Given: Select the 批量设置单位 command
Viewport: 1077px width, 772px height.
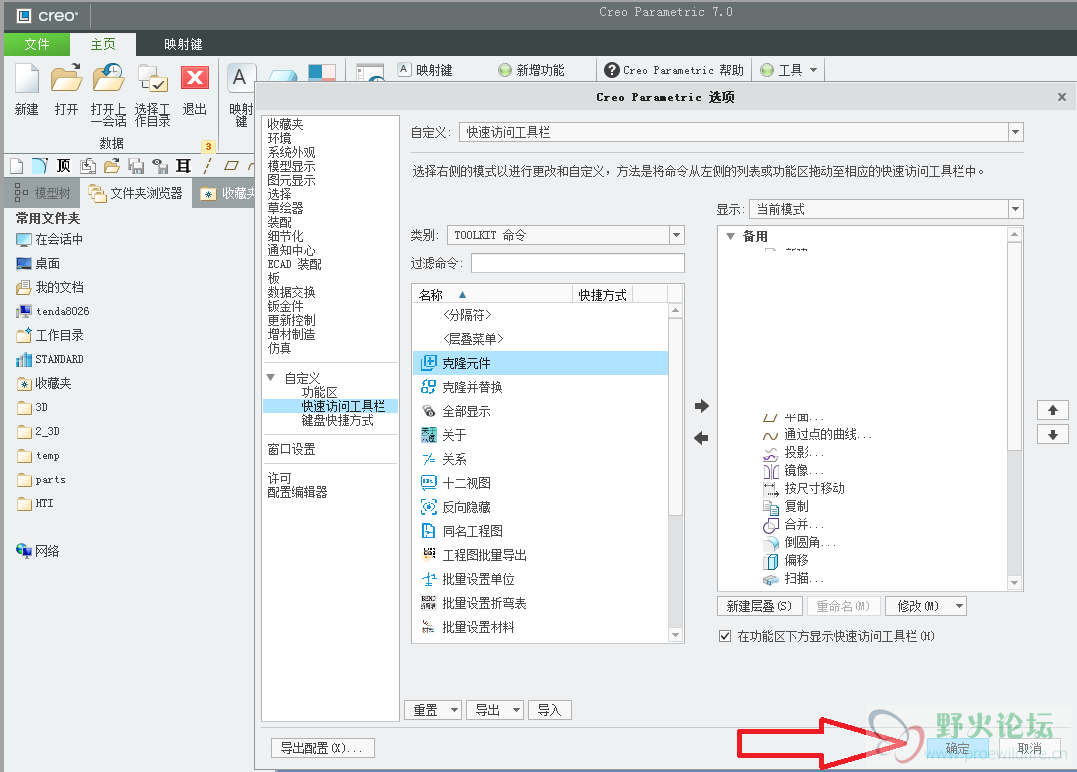Looking at the screenshot, I should [540, 580].
